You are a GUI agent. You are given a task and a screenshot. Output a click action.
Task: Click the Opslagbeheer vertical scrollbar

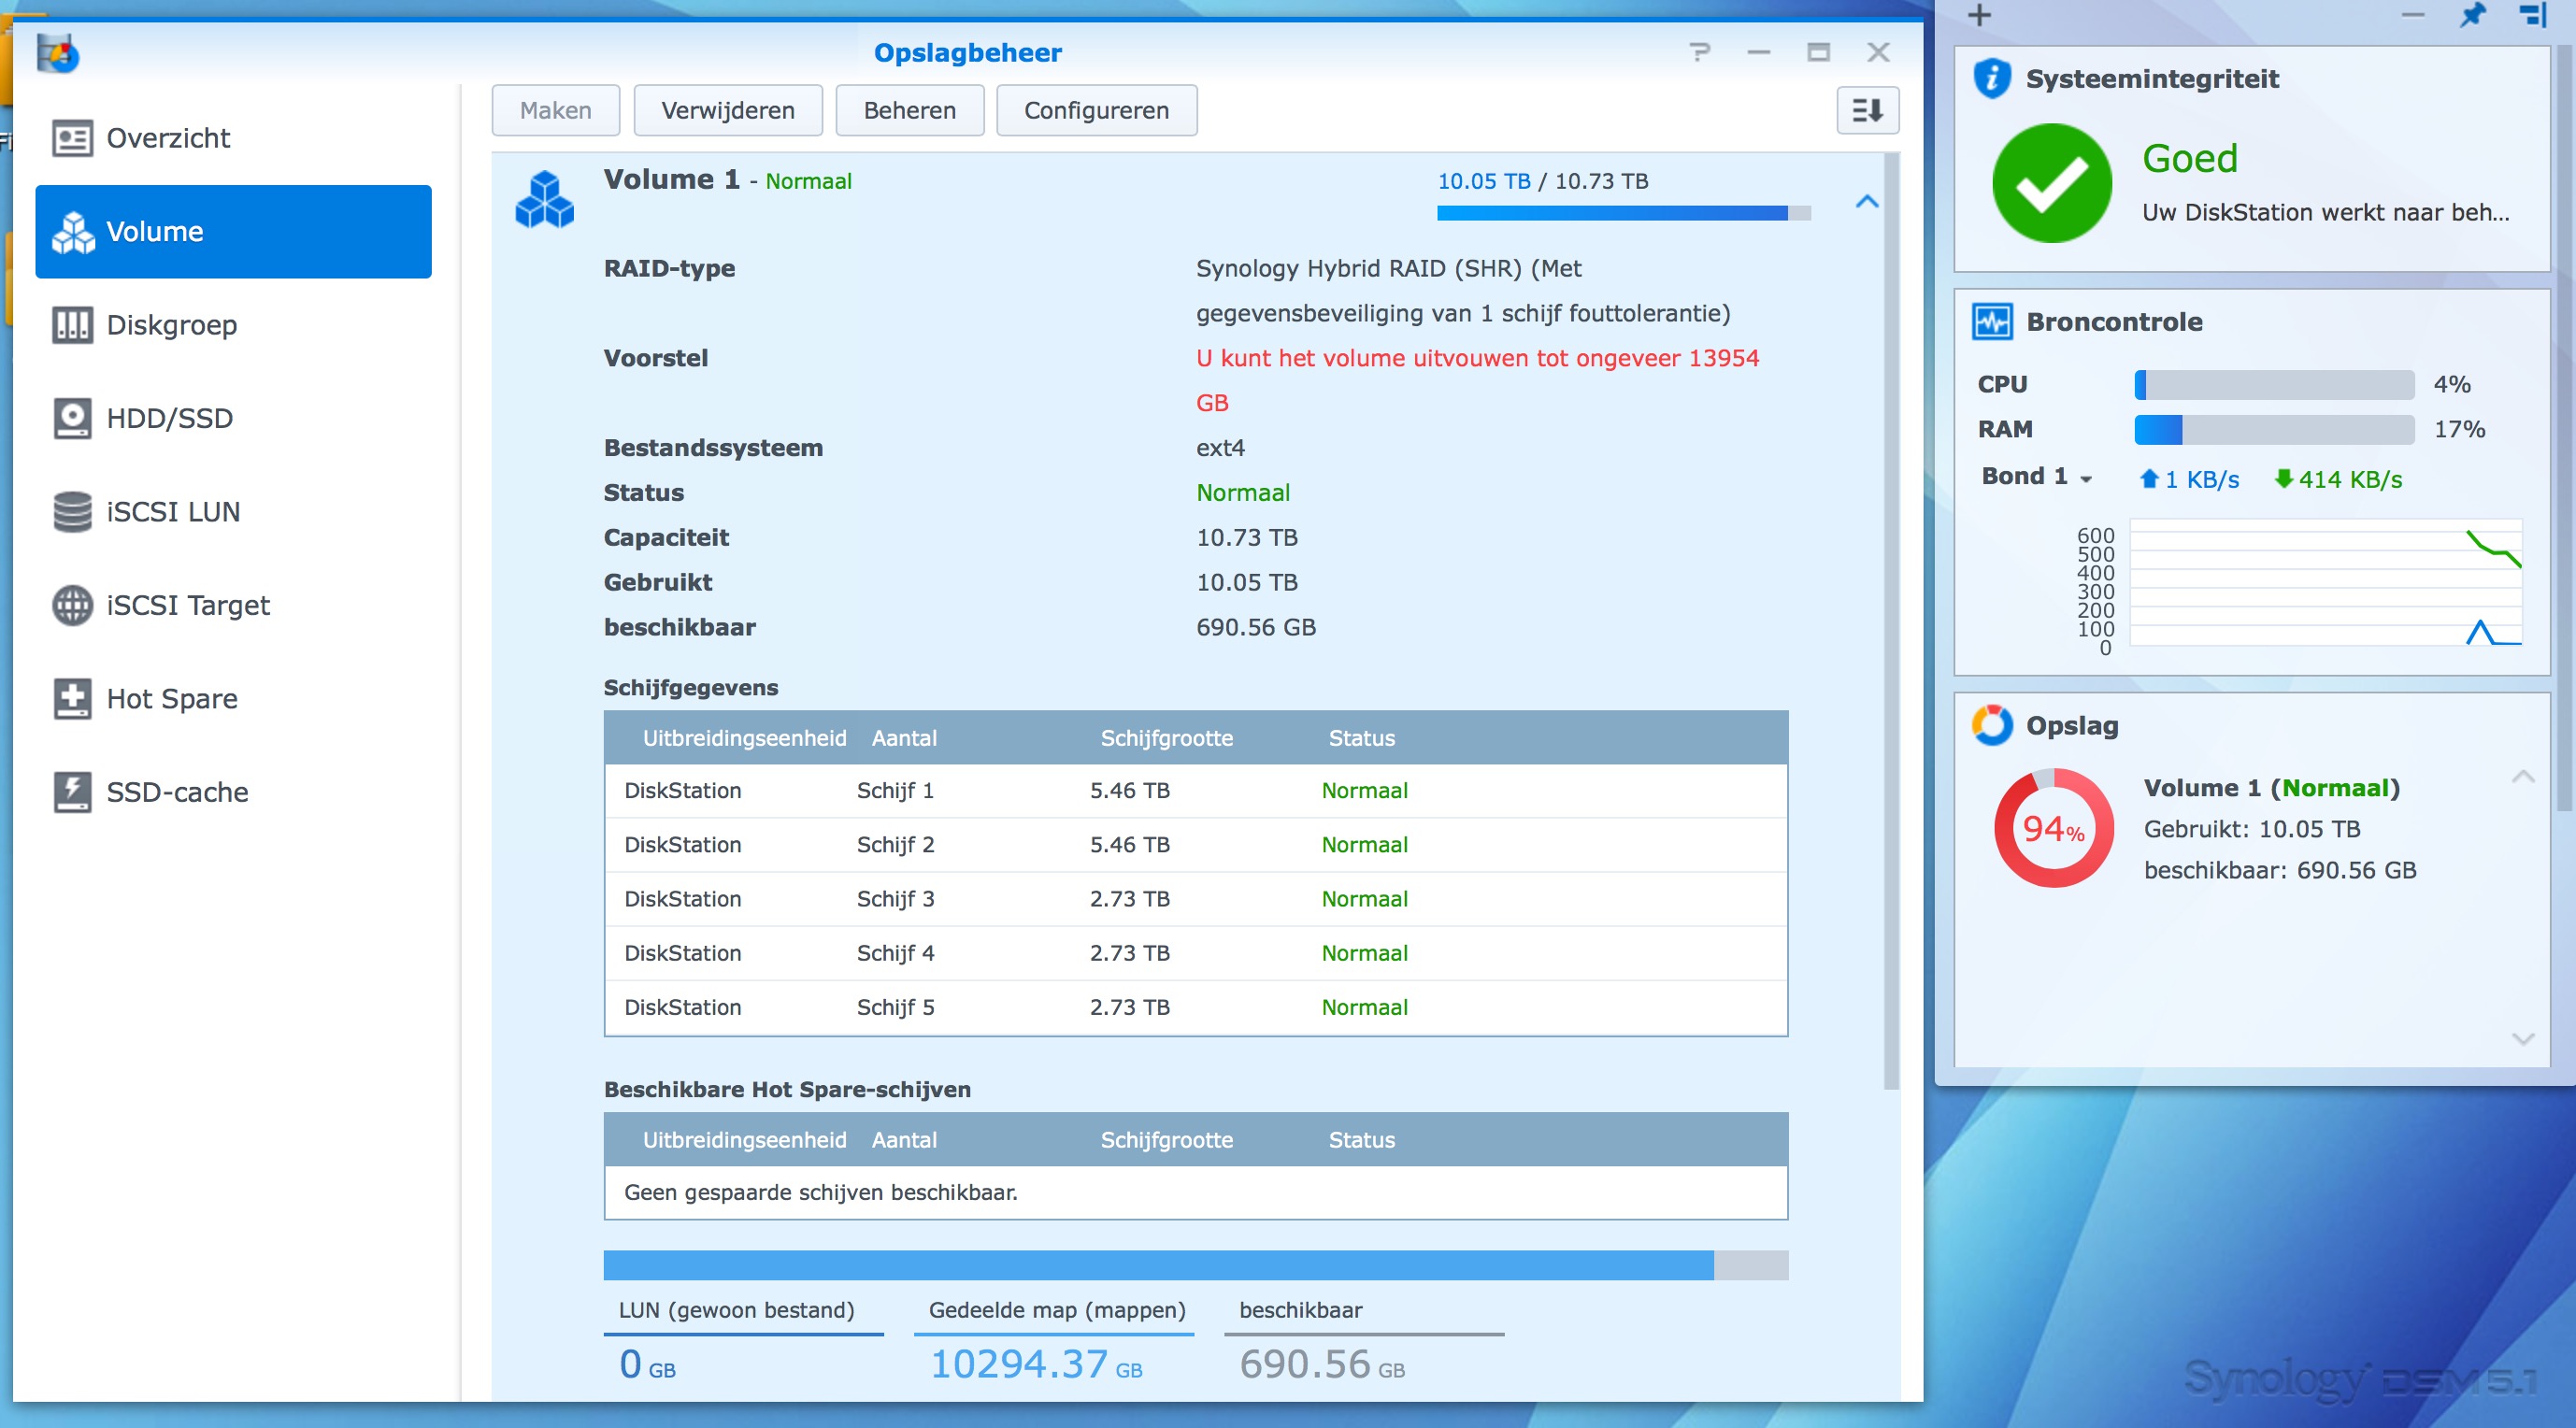[x=1890, y=621]
